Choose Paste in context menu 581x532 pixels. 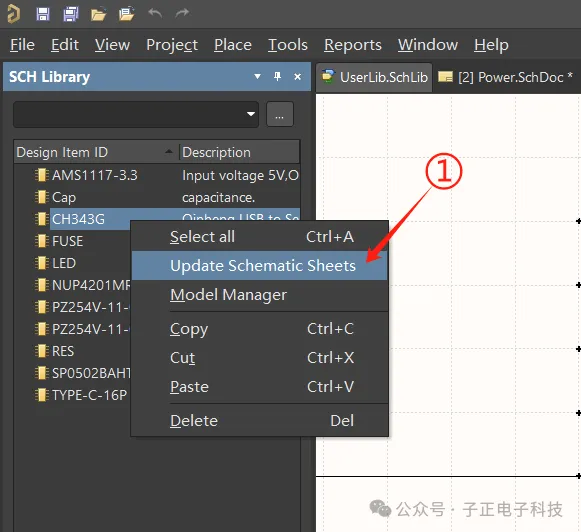click(x=260, y=387)
